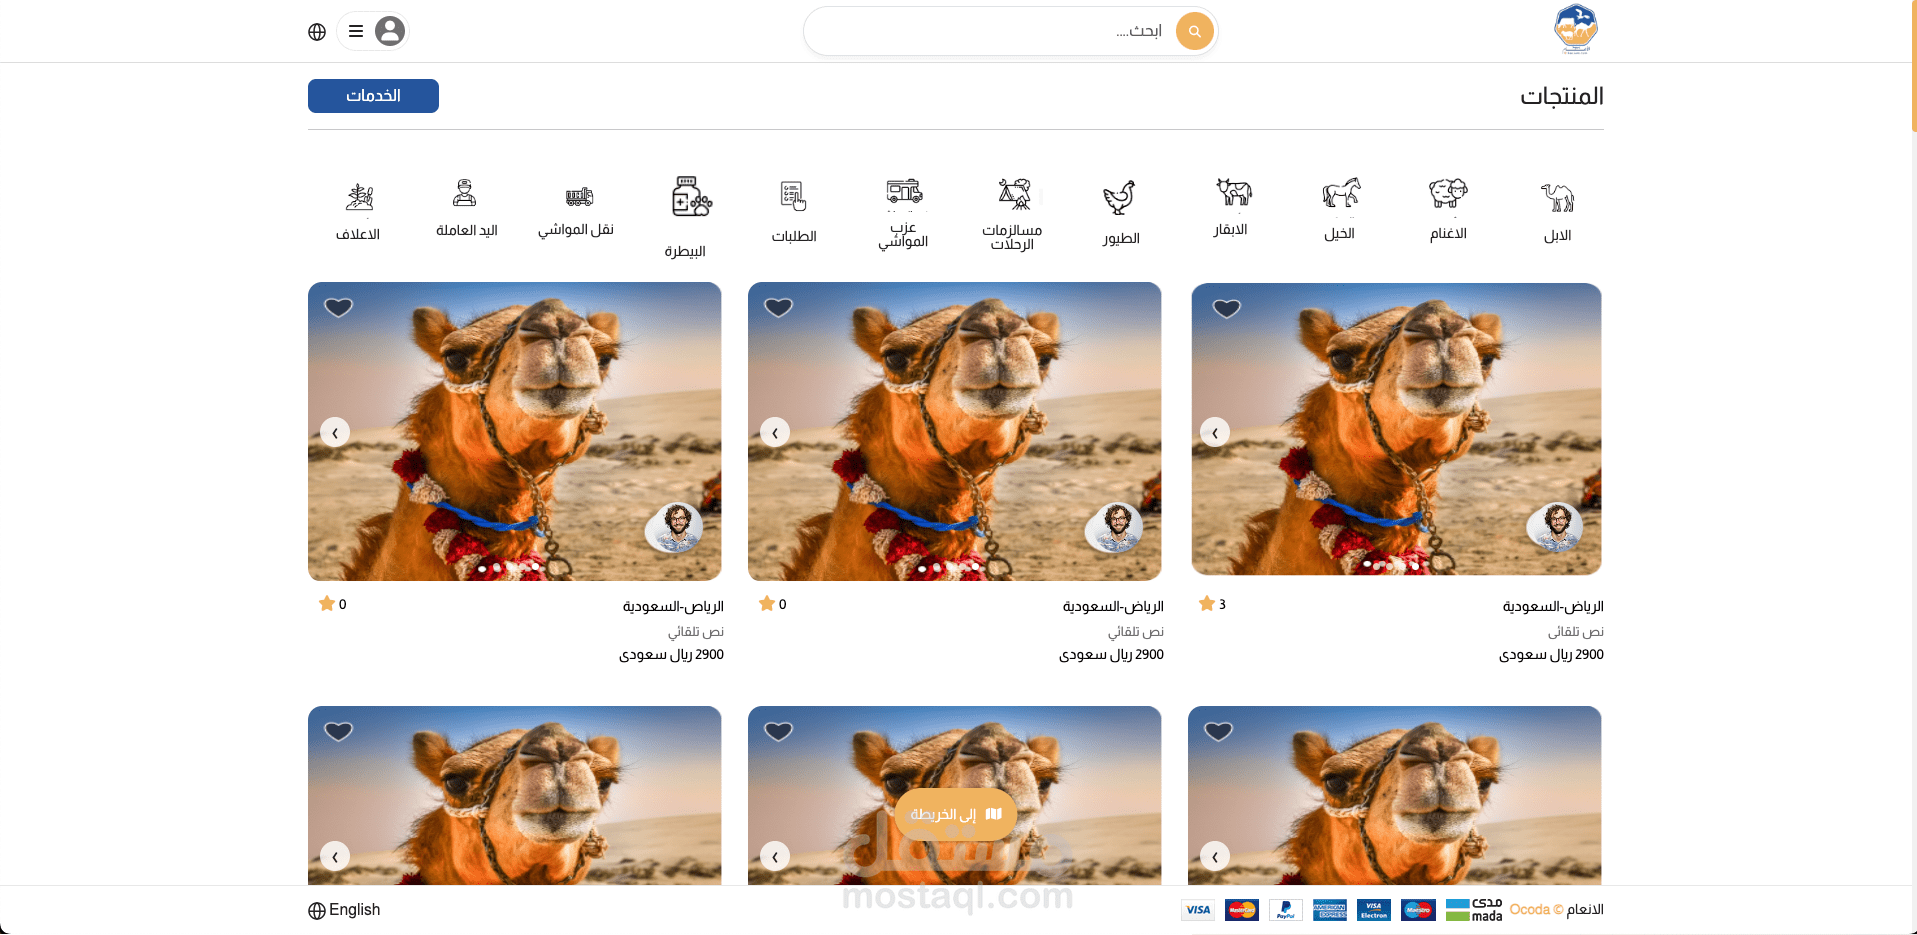Open seller avatar on first-row left card

coord(676,527)
